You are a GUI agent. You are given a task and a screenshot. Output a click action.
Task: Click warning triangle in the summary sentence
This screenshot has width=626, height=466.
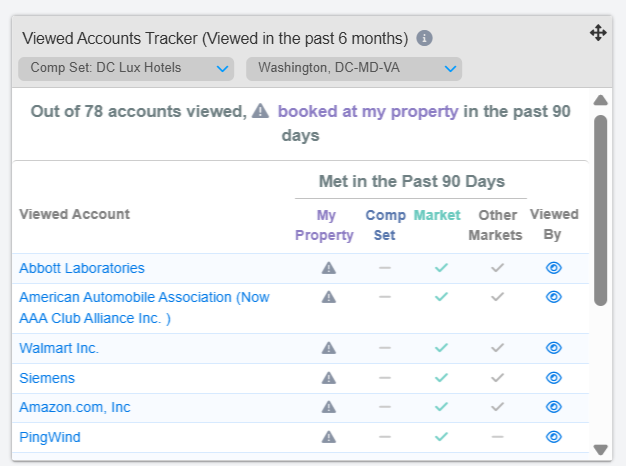pos(260,111)
